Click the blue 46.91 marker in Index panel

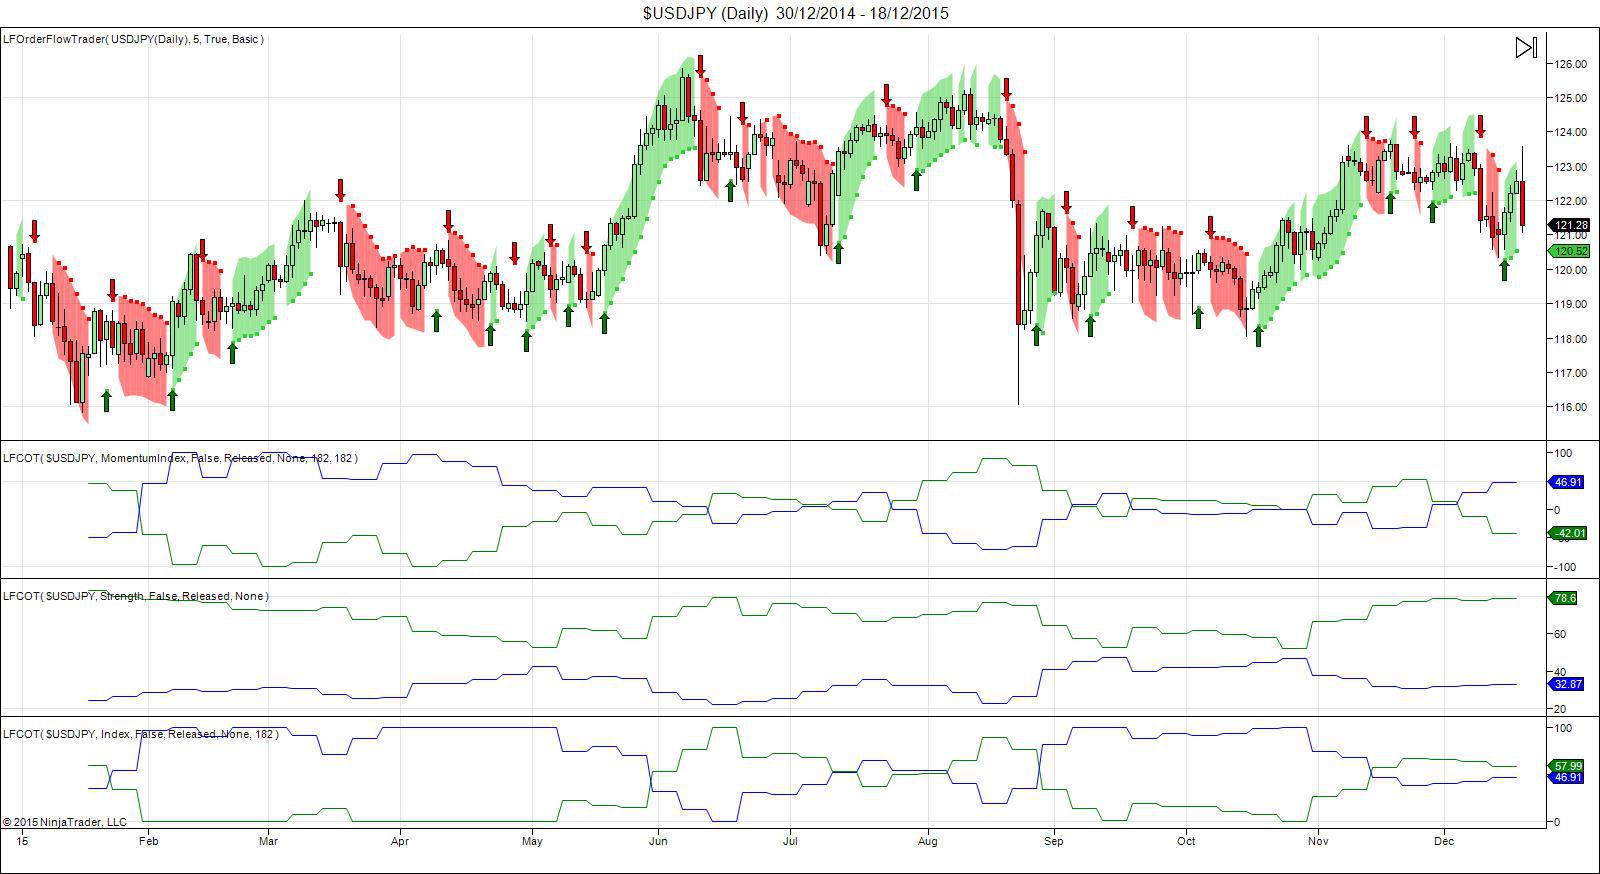click(x=1567, y=777)
